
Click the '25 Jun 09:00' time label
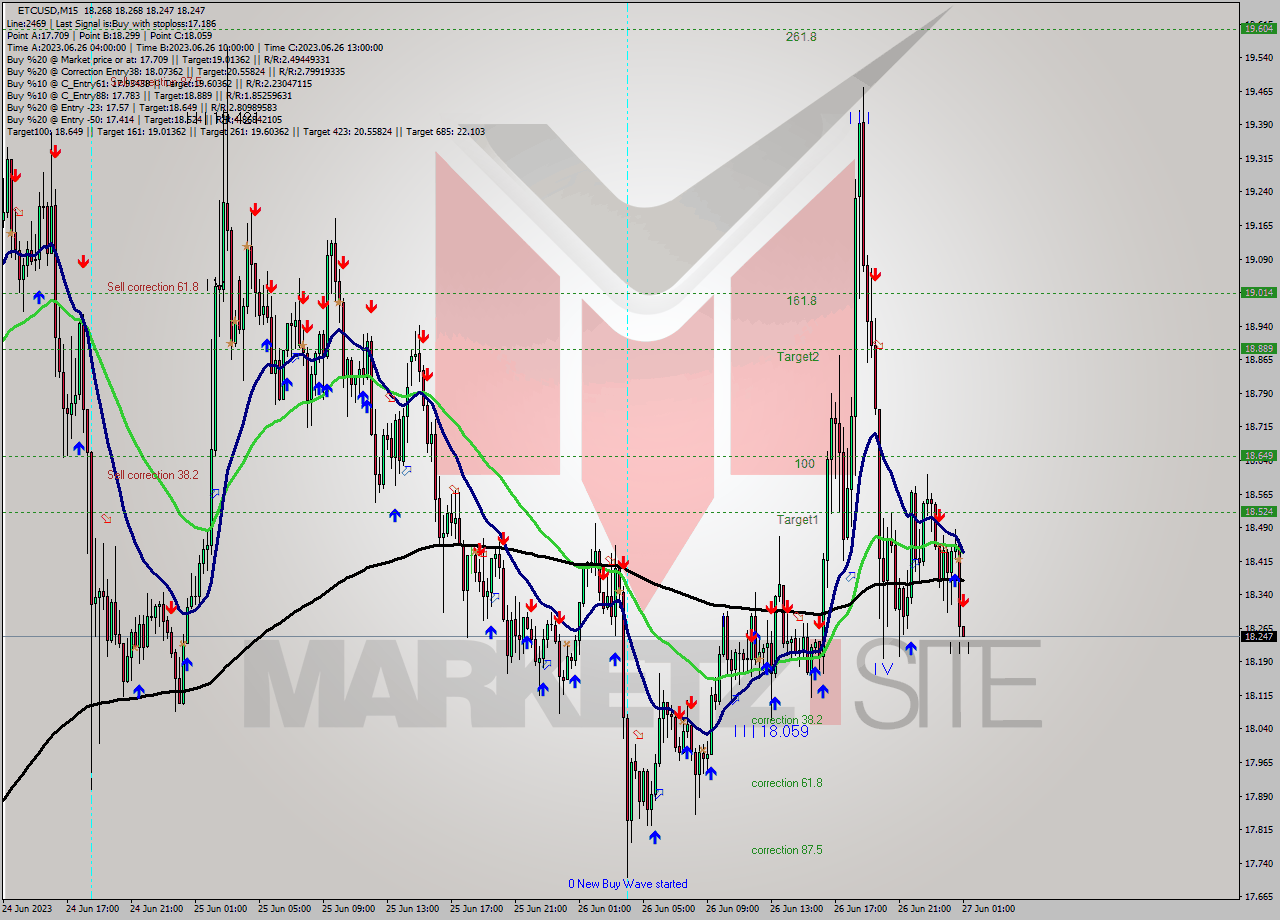pos(347,909)
